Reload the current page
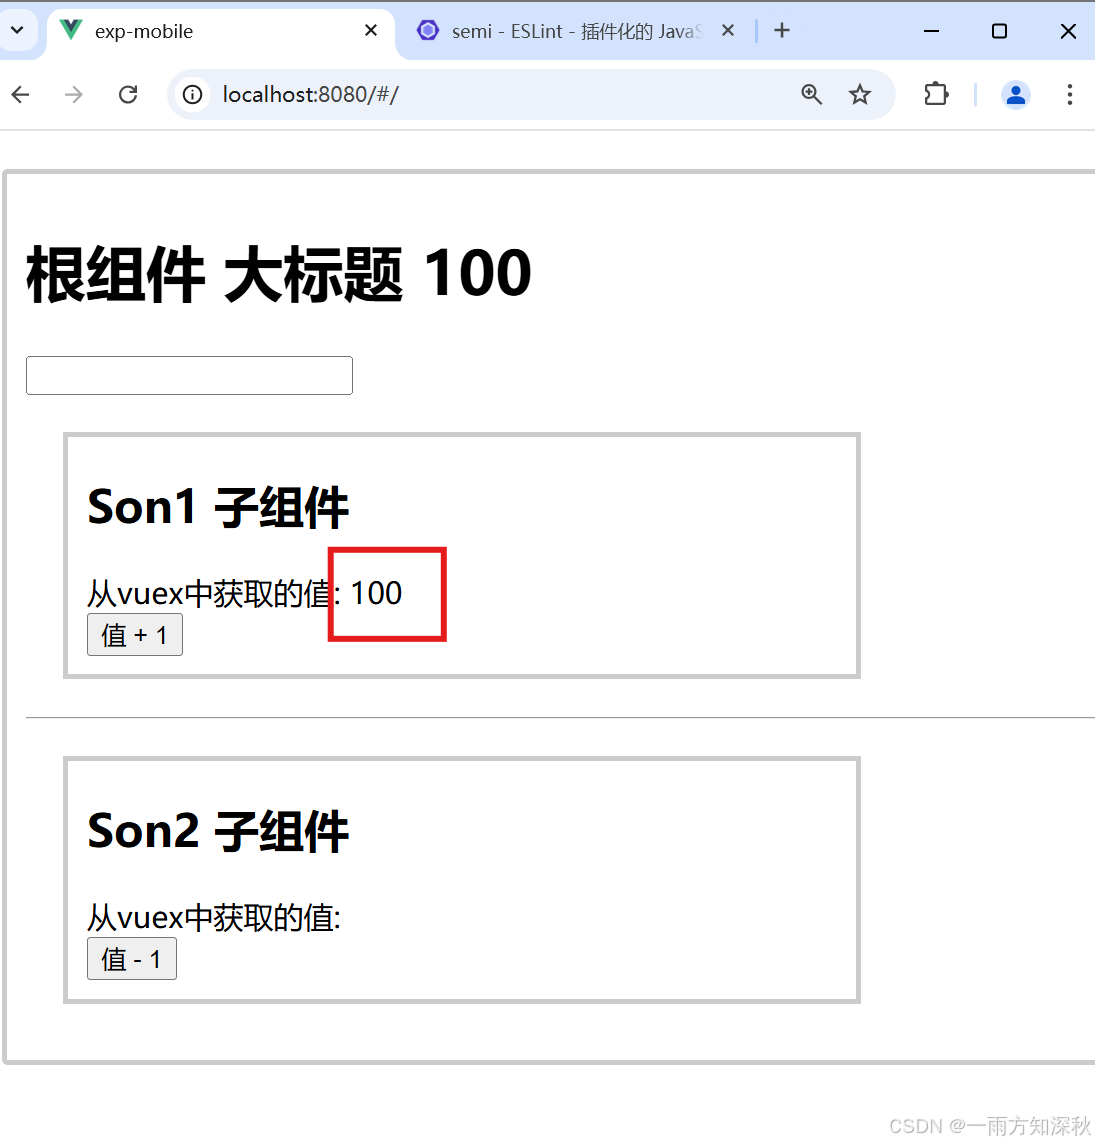The width and height of the screenshot is (1095, 1143). coord(128,95)
